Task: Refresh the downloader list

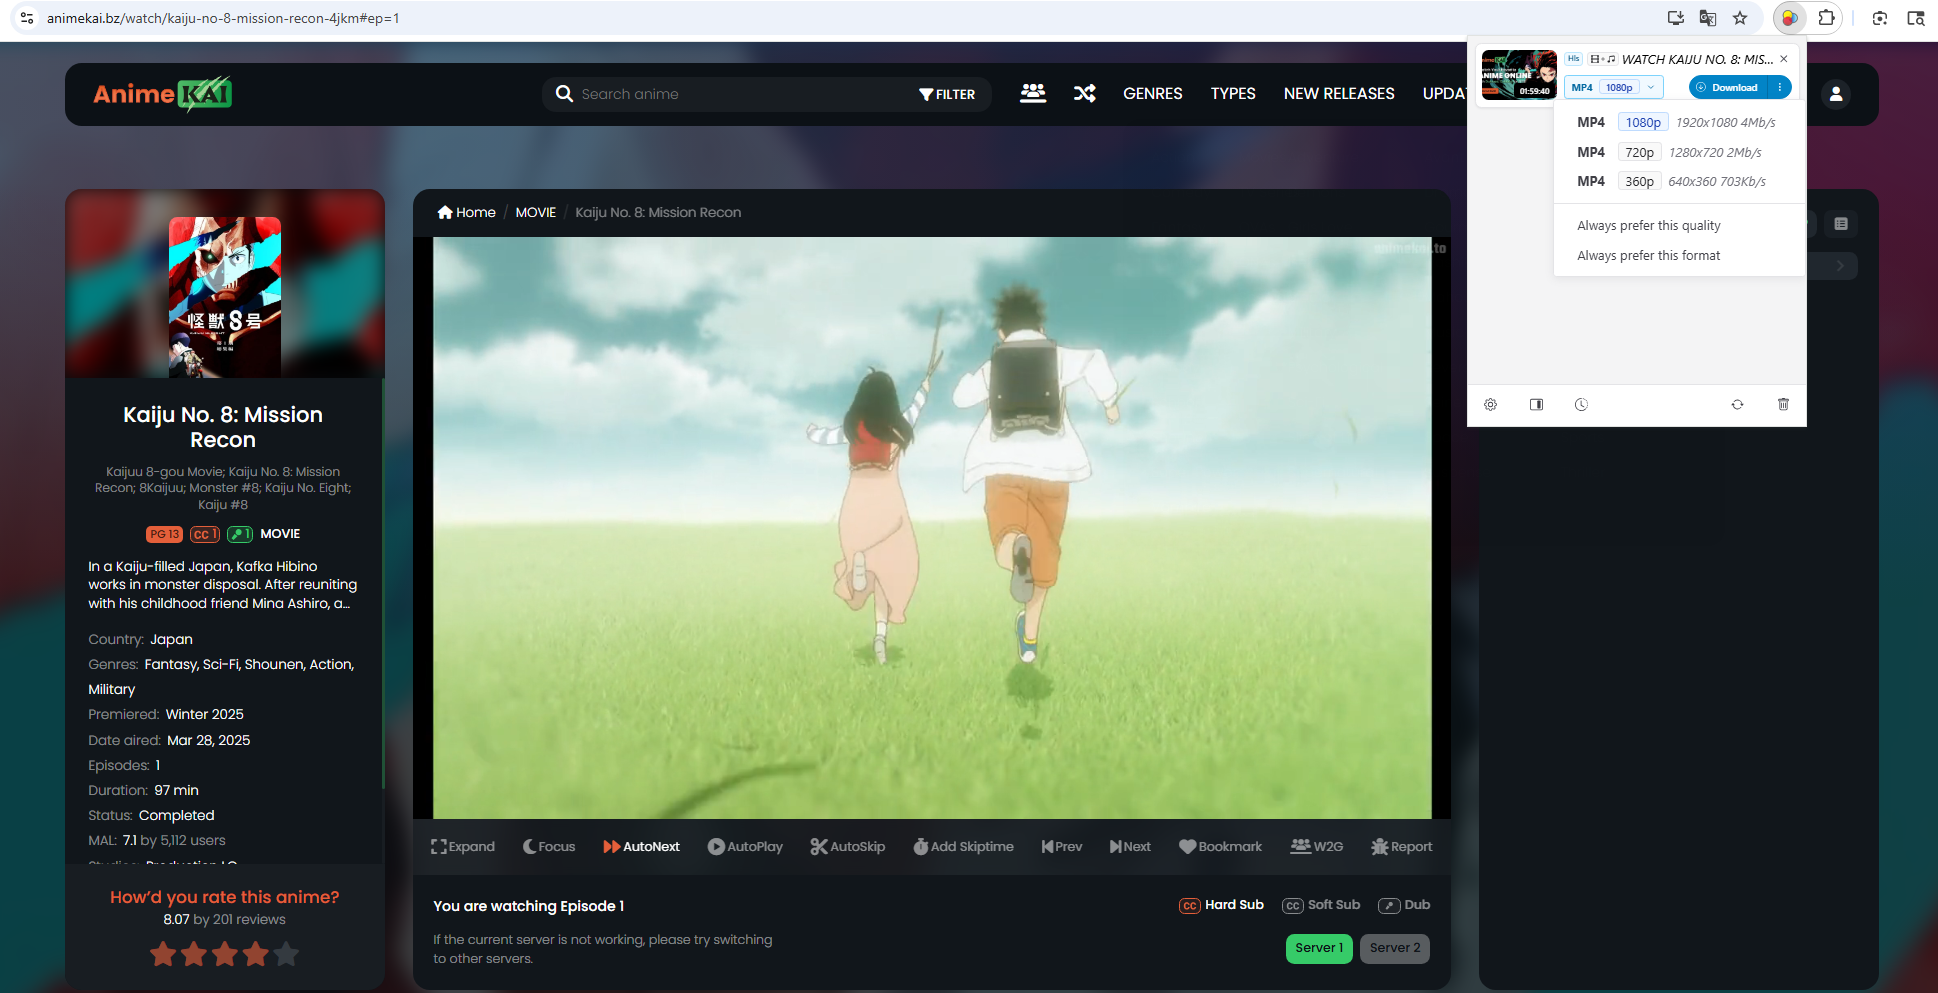Action: click(1737, 405)
